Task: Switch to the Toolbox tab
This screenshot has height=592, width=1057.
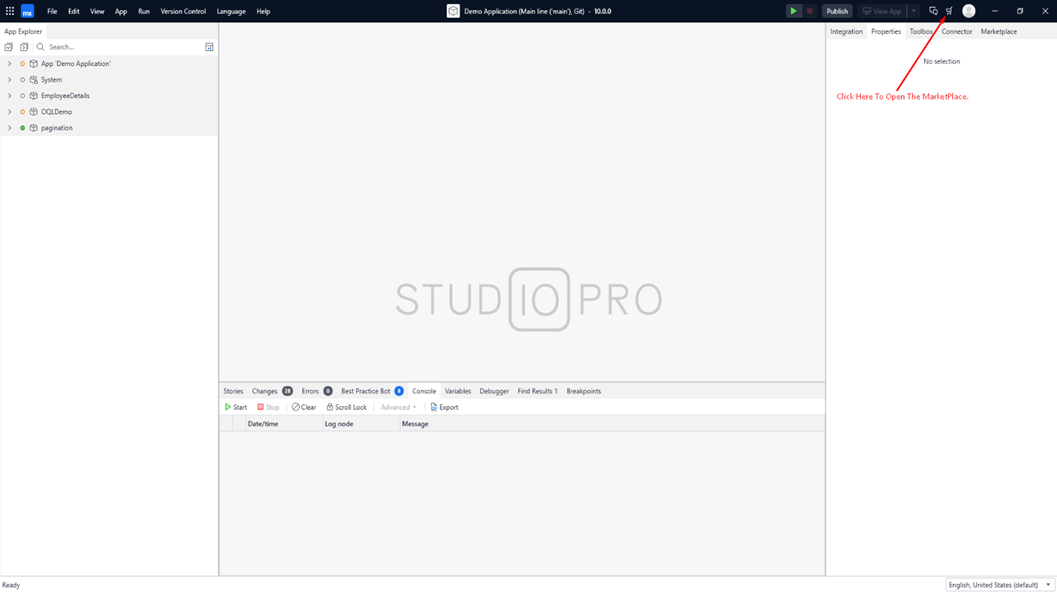Action: pyautogui.click(x=921, y=31)
